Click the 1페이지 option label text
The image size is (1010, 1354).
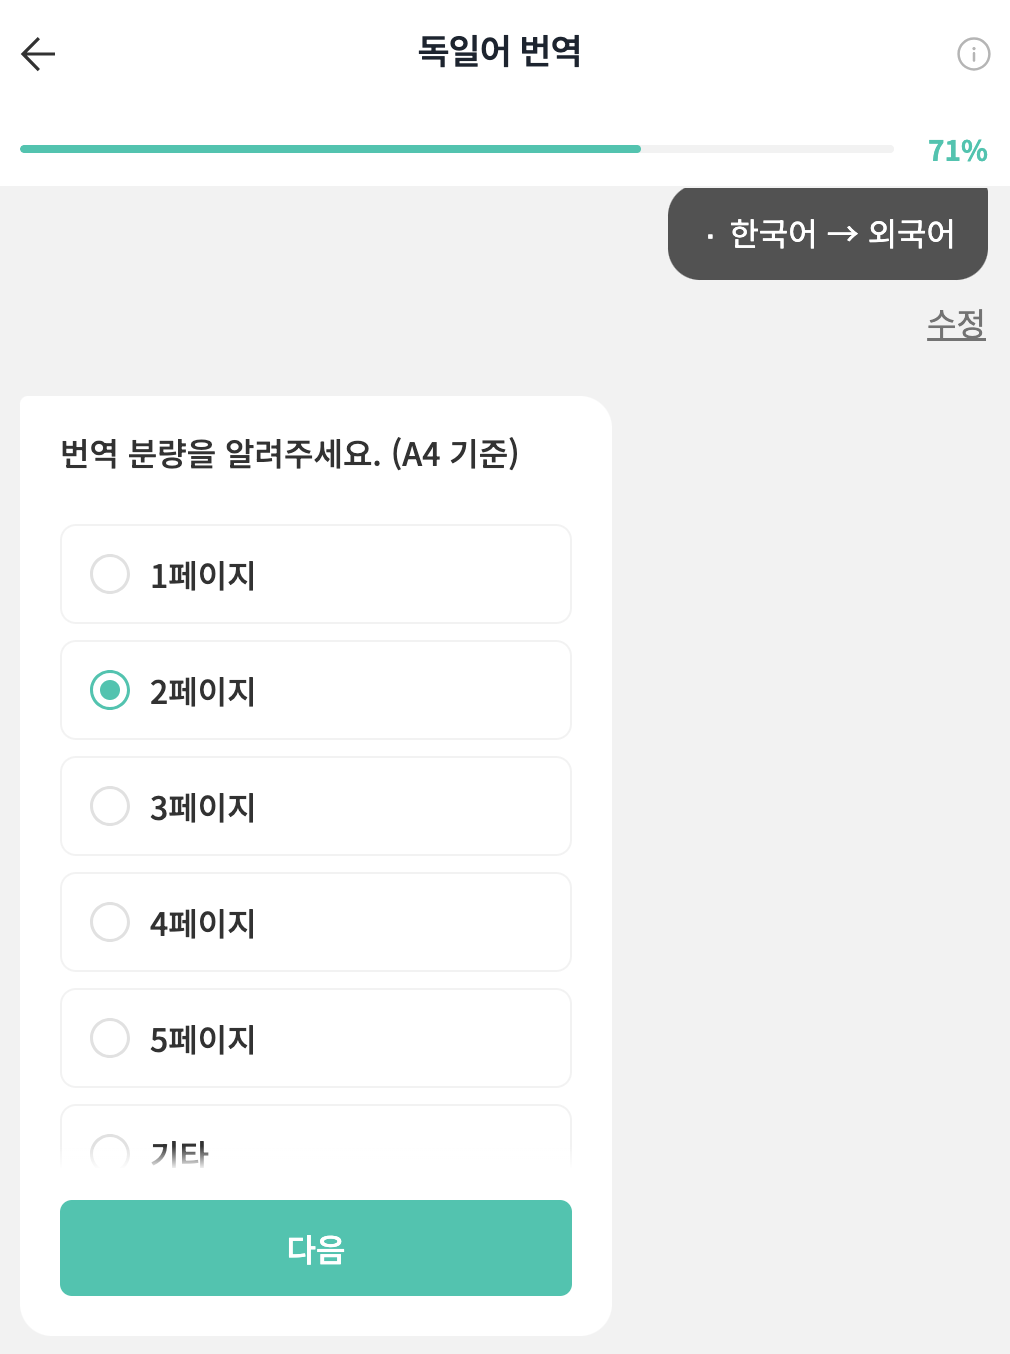(203, 575)
